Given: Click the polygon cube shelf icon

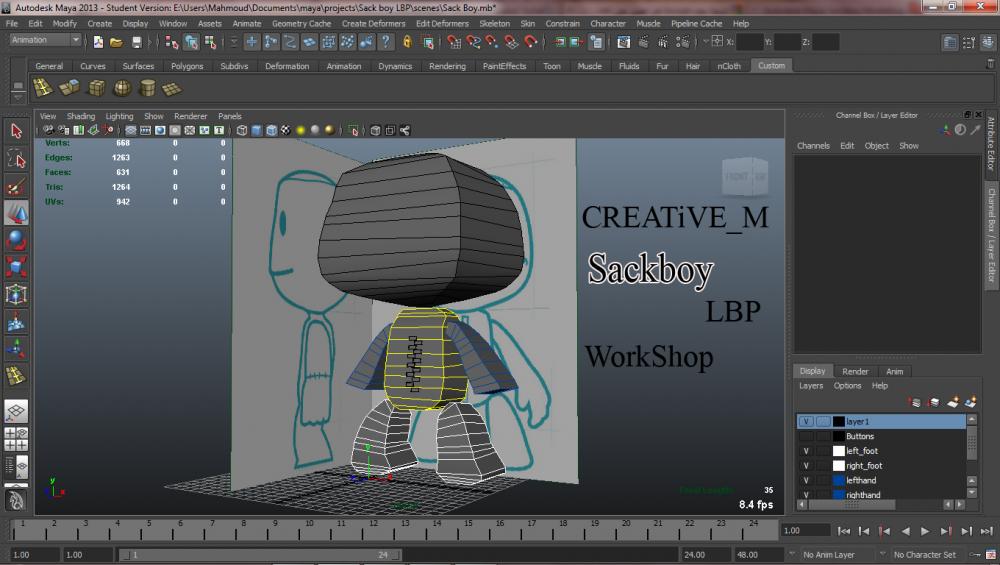Looking at the screenshot, I should pos(96,87).
